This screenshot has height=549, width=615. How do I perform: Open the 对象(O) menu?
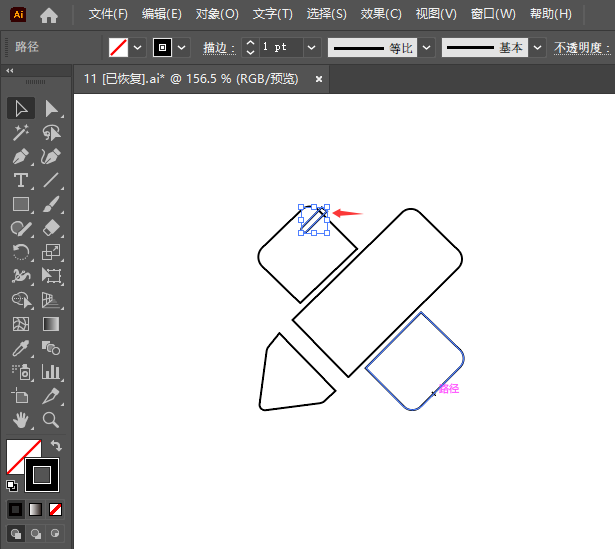tap(217, 14)
